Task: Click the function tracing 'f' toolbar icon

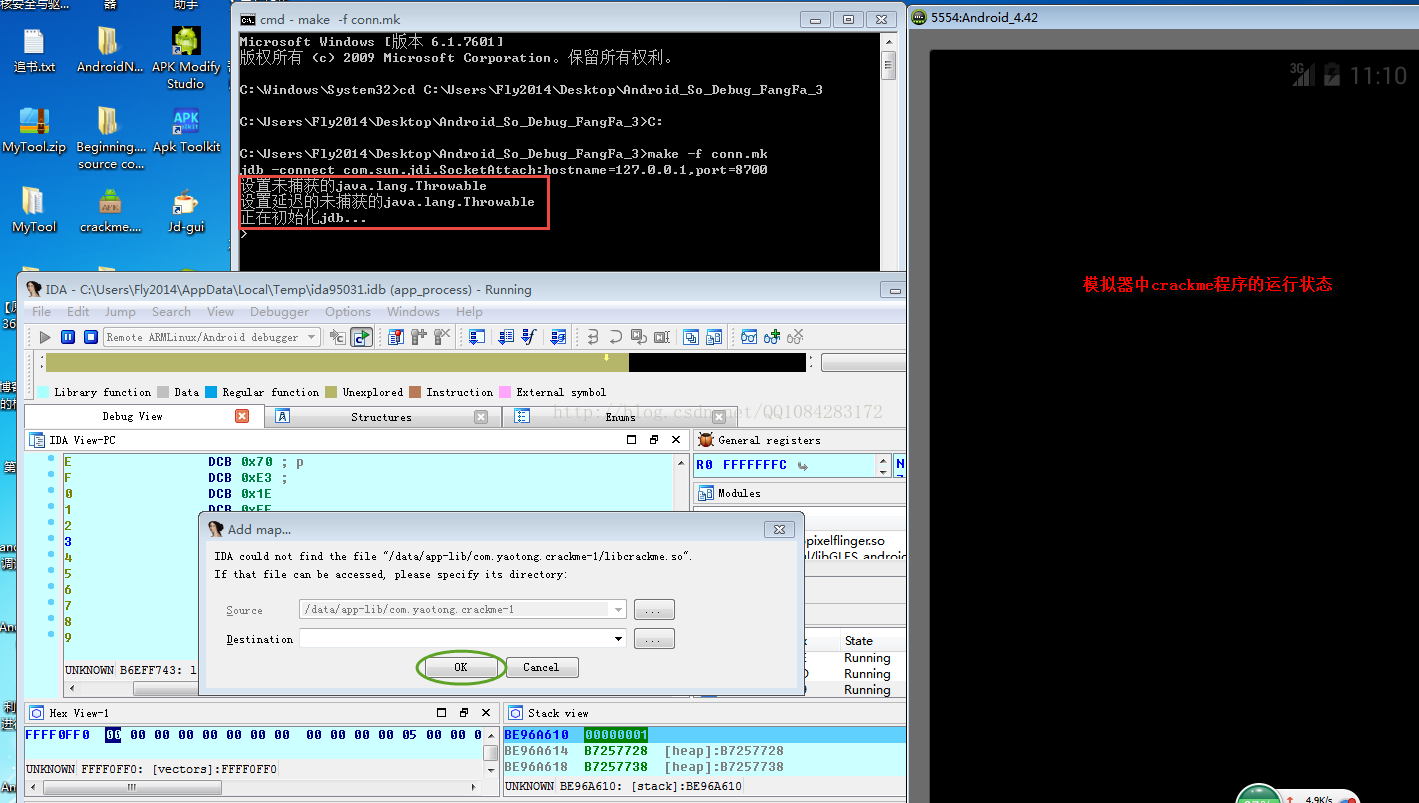Action: coord(528,337)
